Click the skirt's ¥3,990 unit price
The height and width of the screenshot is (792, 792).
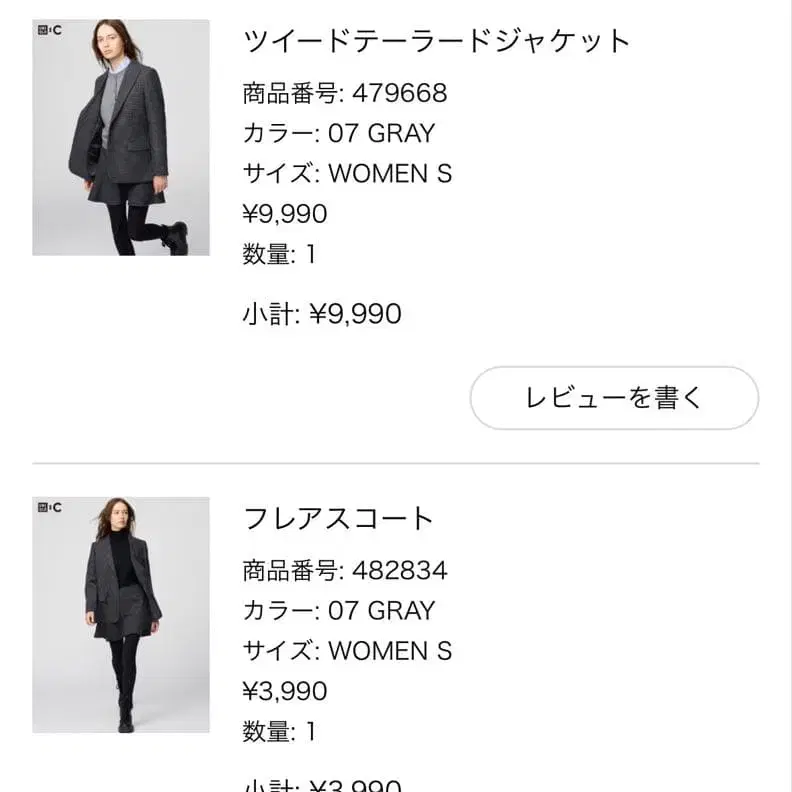point(285,691)
